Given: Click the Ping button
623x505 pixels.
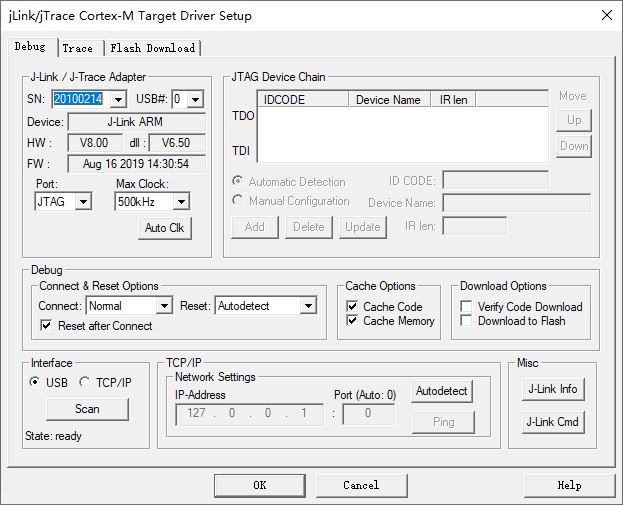Looking at the screenshot, I should pyautogui.click(x=443, y=422).
